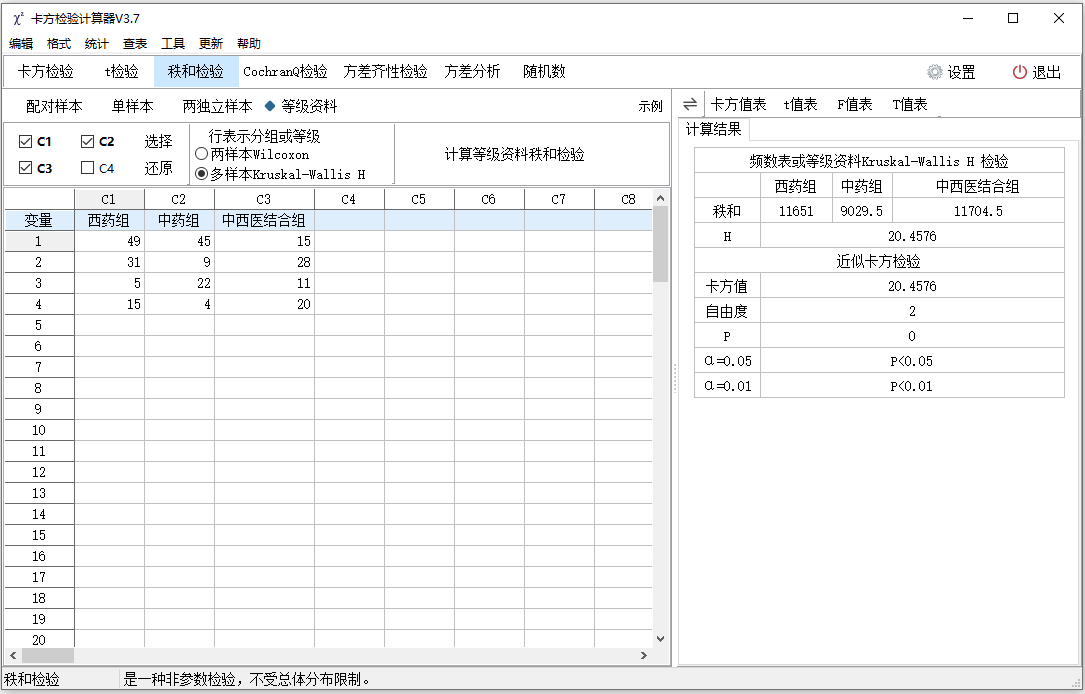Select the 两独立样本 sub-tab
The height and width of the screenshot is (694, 1085).
click(217, 106)
